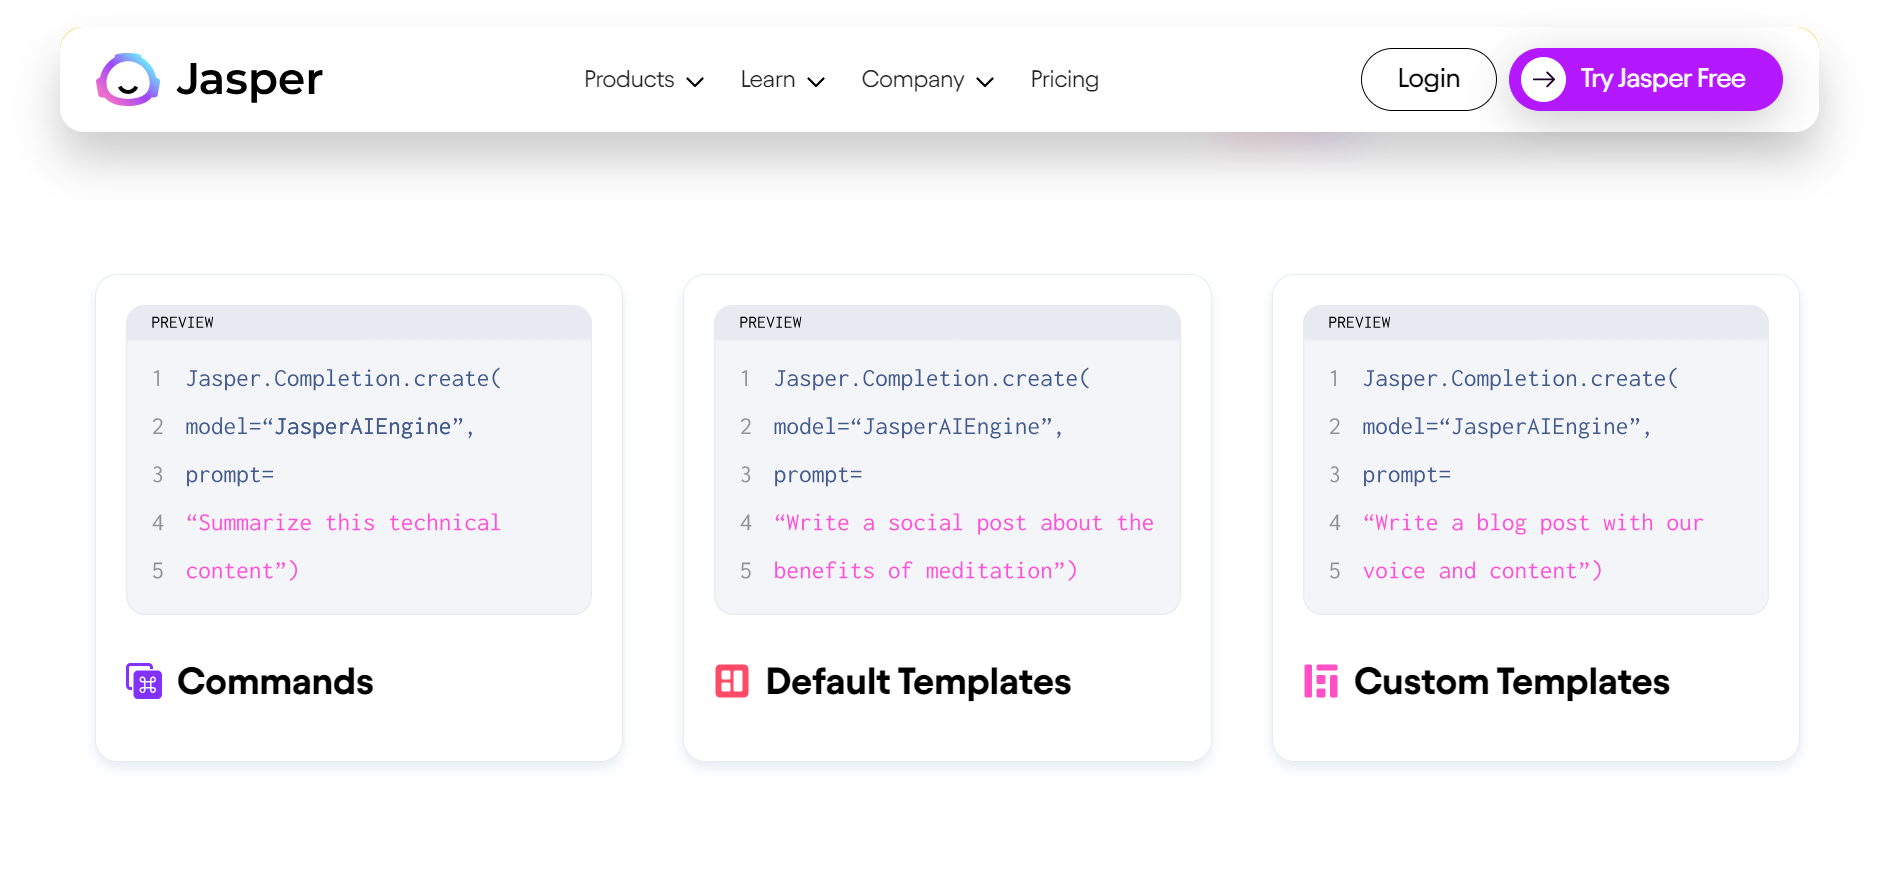Expand the Learn menu
The image size is (1892, 886).
tap(783, 80)
